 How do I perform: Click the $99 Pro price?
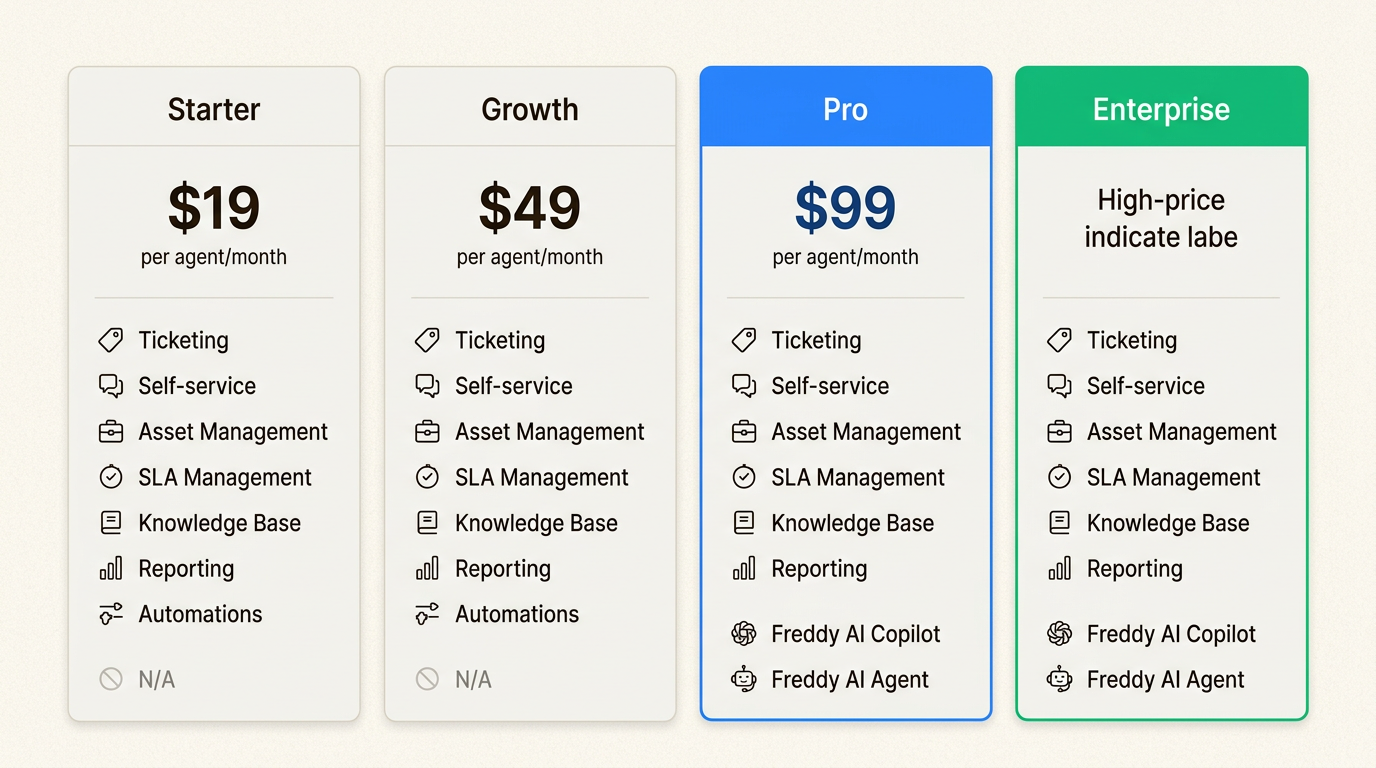(846, 208)
